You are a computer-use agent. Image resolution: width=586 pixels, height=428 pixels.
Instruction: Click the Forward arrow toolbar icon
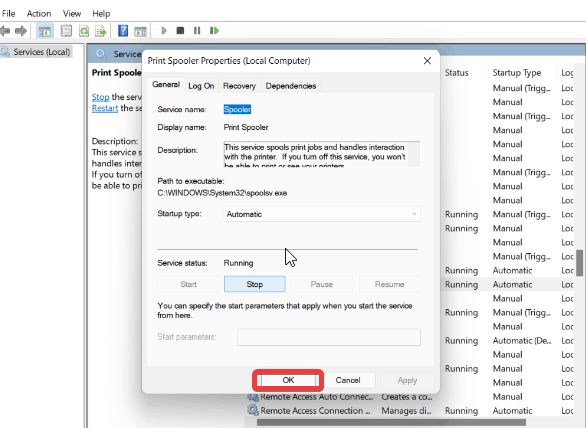click(x=21, y=31)
